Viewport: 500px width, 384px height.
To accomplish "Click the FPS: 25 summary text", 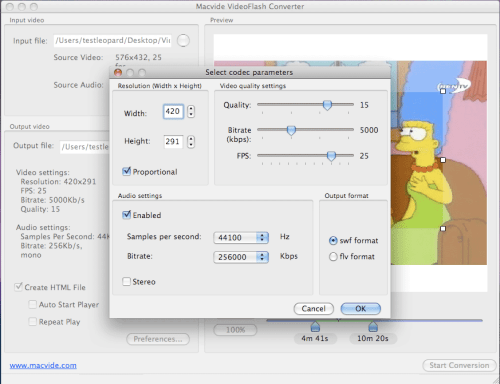I will 34,191.
